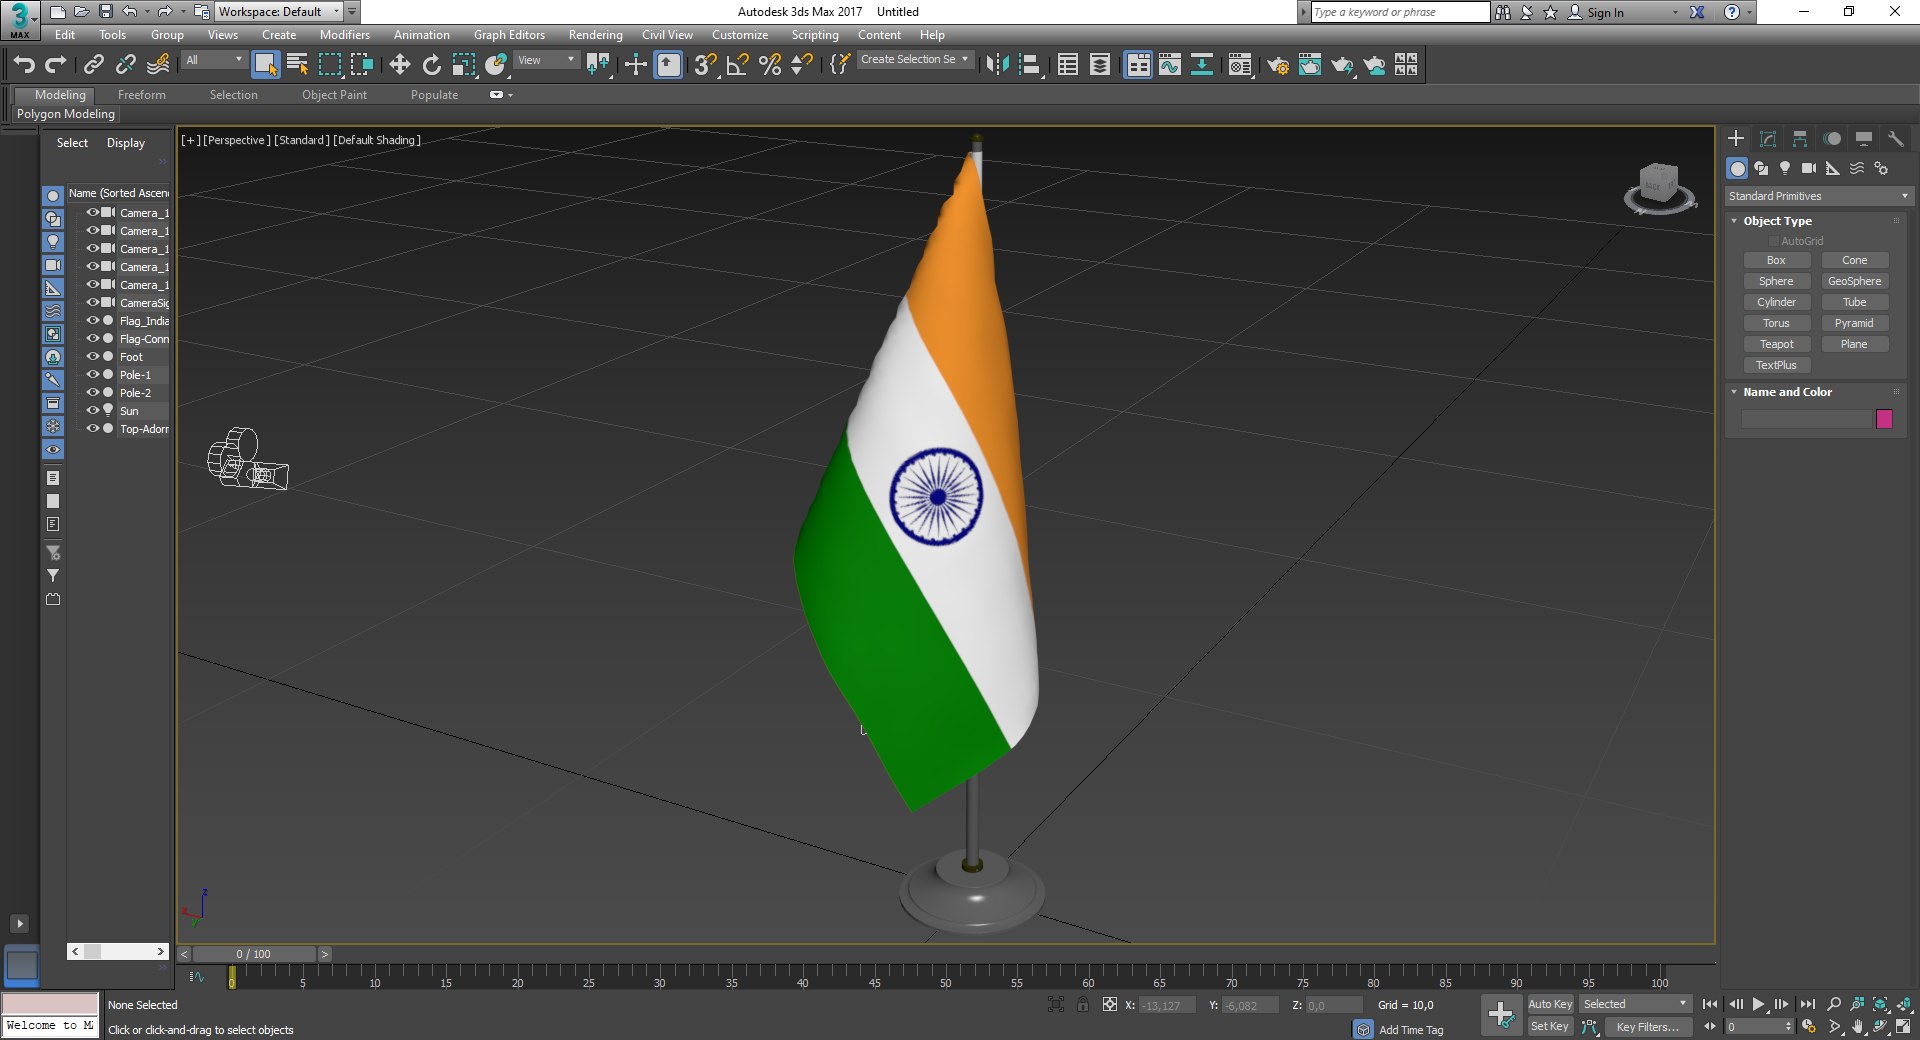Enable the Auto Key toggle
The height and width of the screenshot is (1040, 1920).
point(1550,1004)
